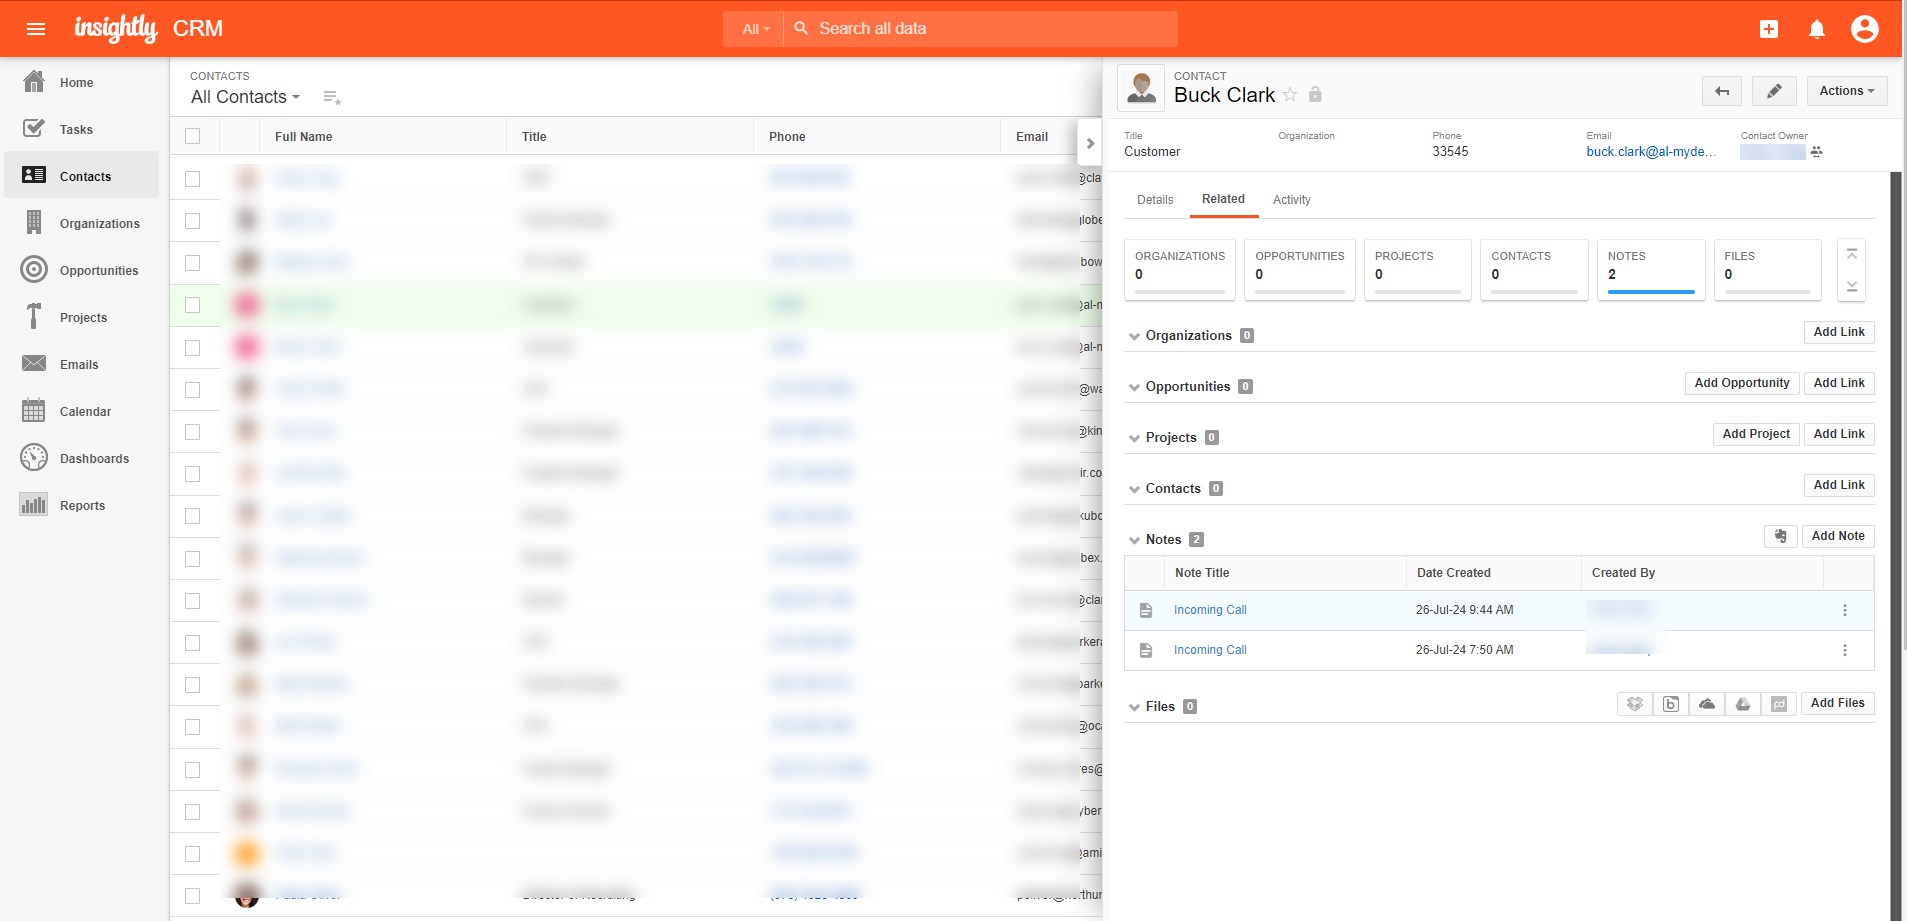Click the Evernote icon in Notes section
The width and height of the screenshot is (1907, 921).
[1780, 536]
